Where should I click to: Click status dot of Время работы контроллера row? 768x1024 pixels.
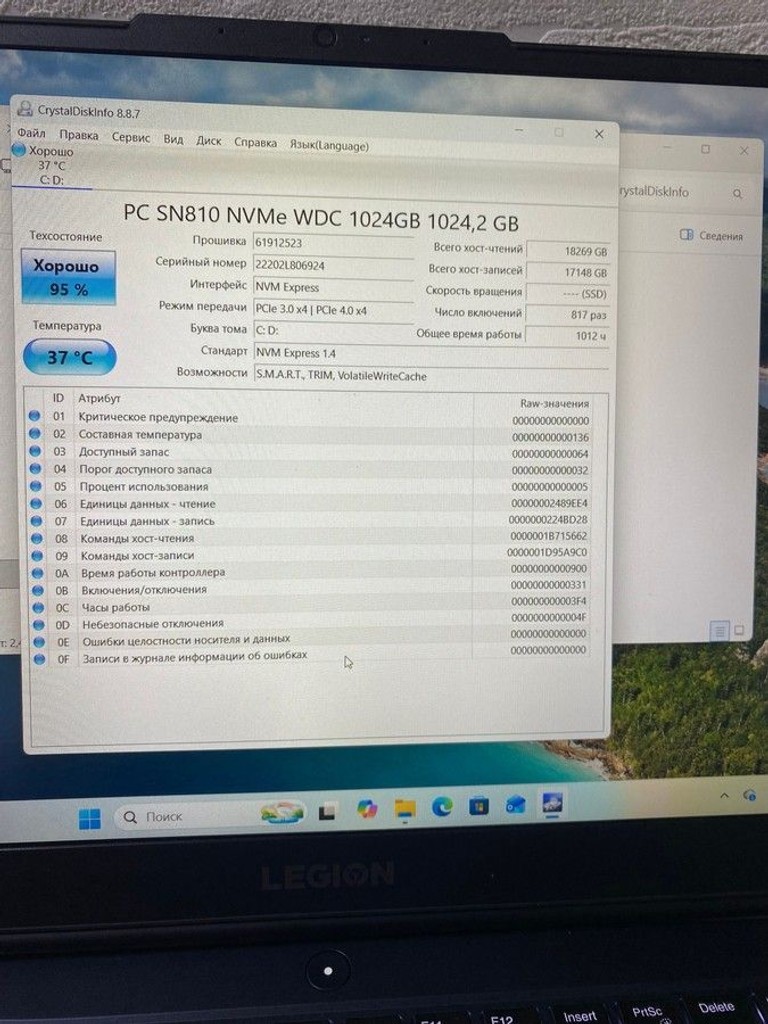click(x=37, y=573)
